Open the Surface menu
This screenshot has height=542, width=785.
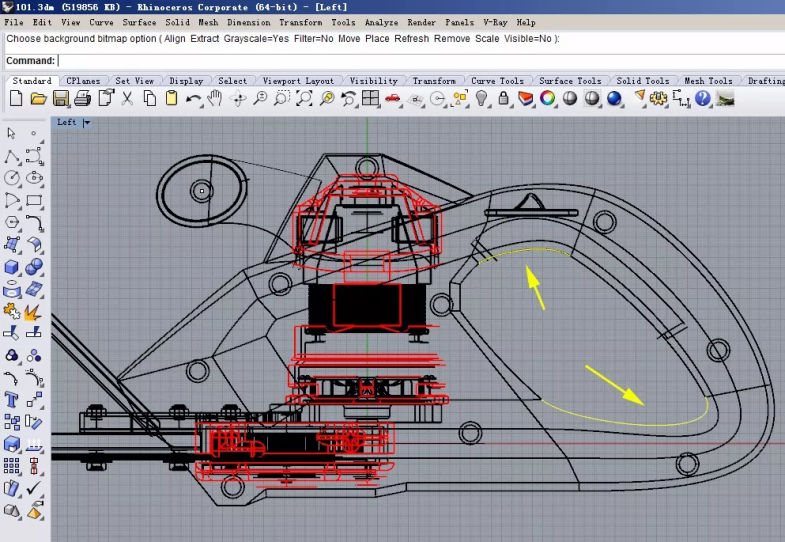coord(139,22)
